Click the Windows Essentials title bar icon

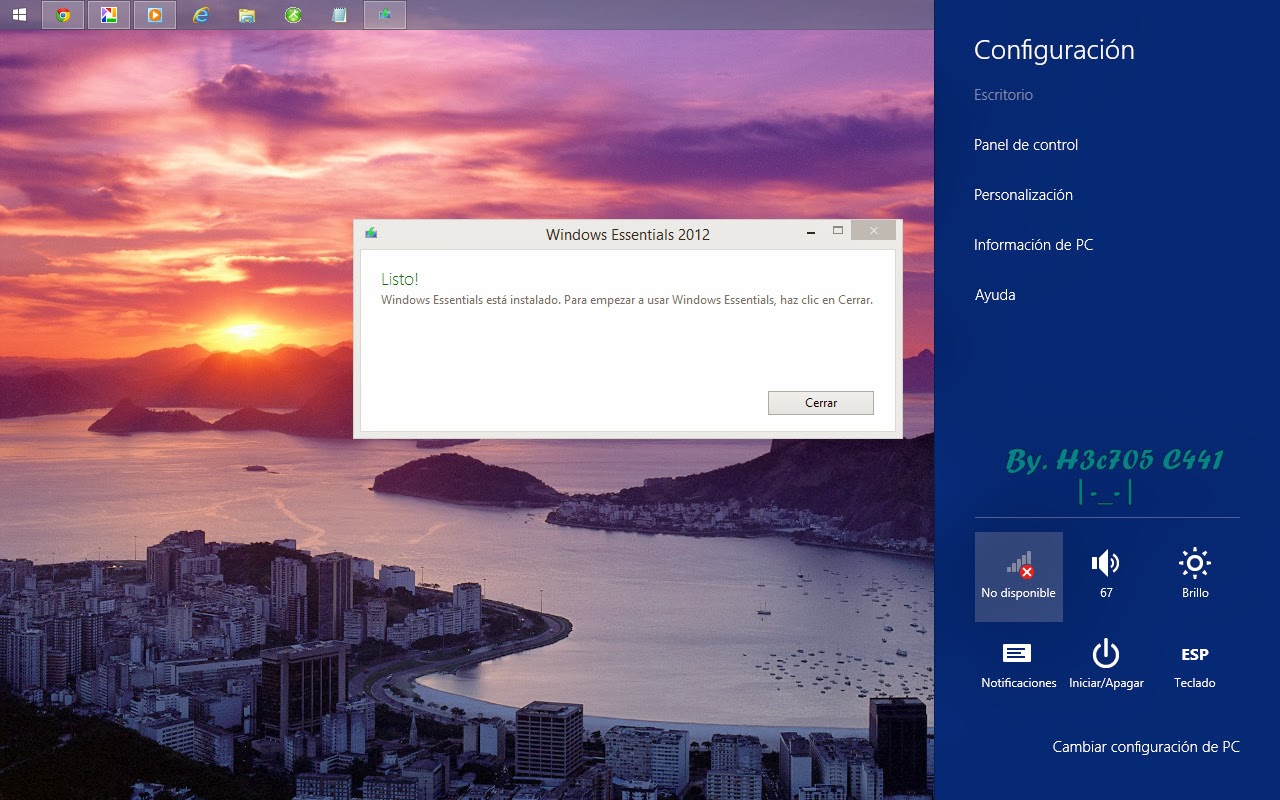(x=371, y=233)
